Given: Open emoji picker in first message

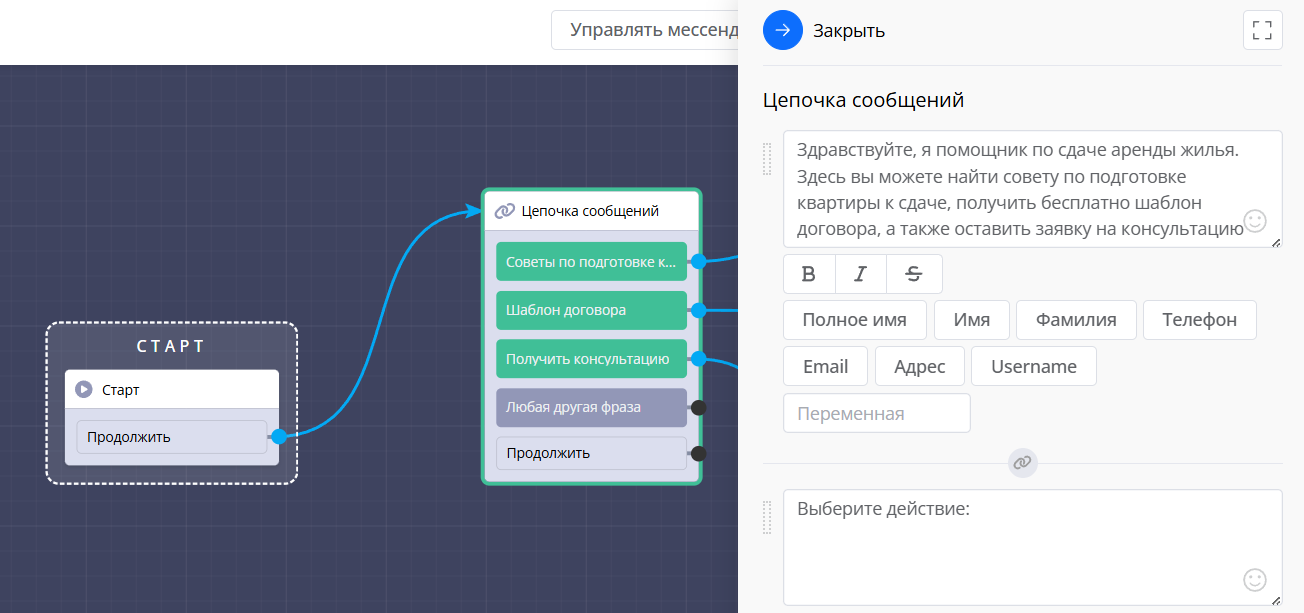Looking at the screenshot, I should pyautogui.click(x=1254, y=220).
